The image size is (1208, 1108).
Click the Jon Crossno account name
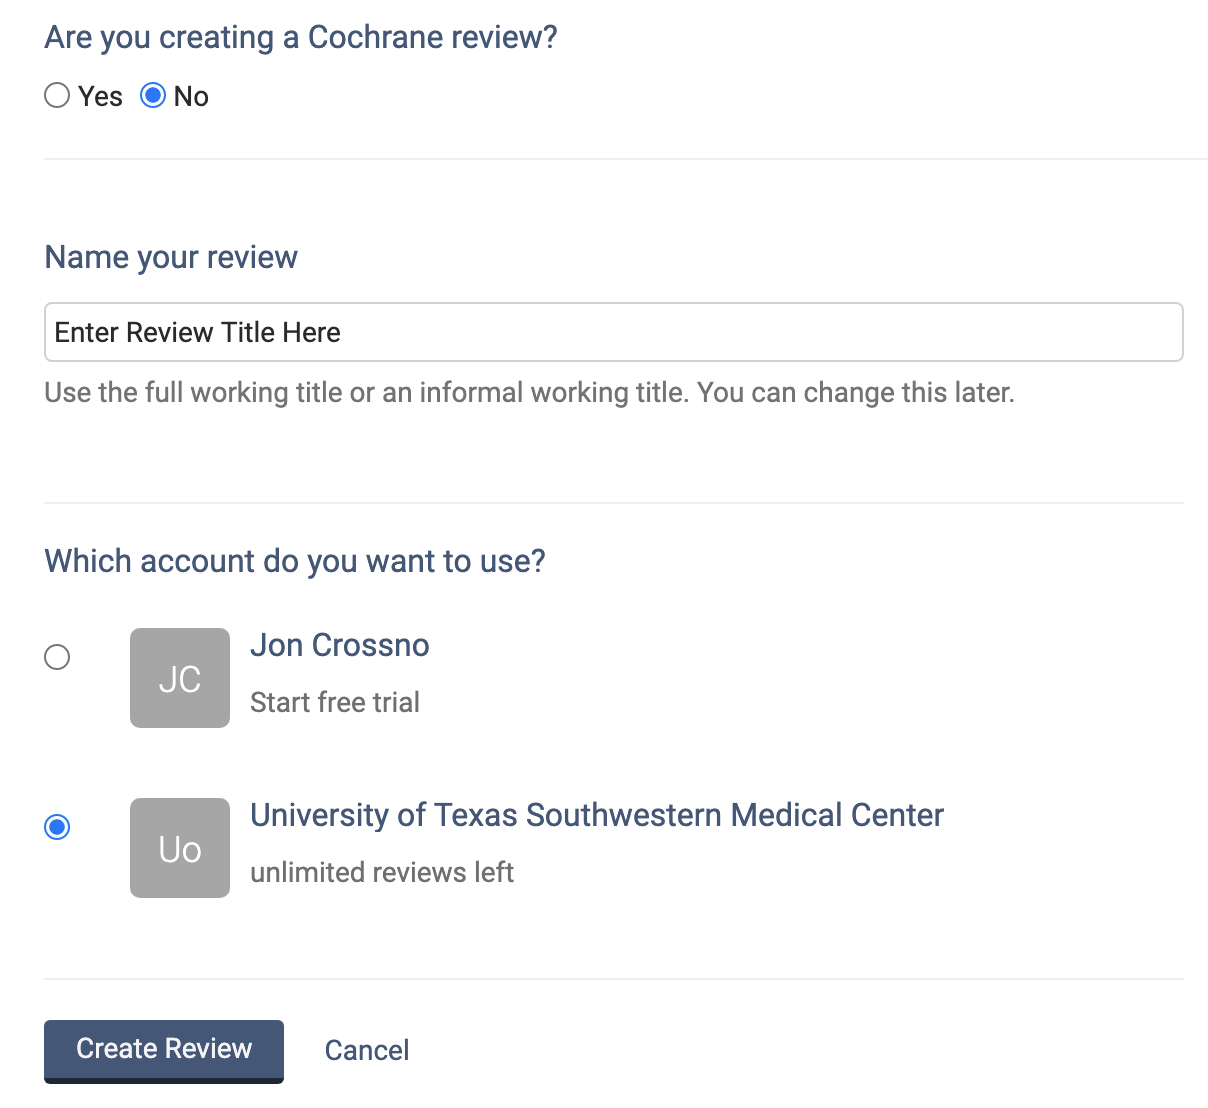[x=340, y=645]
